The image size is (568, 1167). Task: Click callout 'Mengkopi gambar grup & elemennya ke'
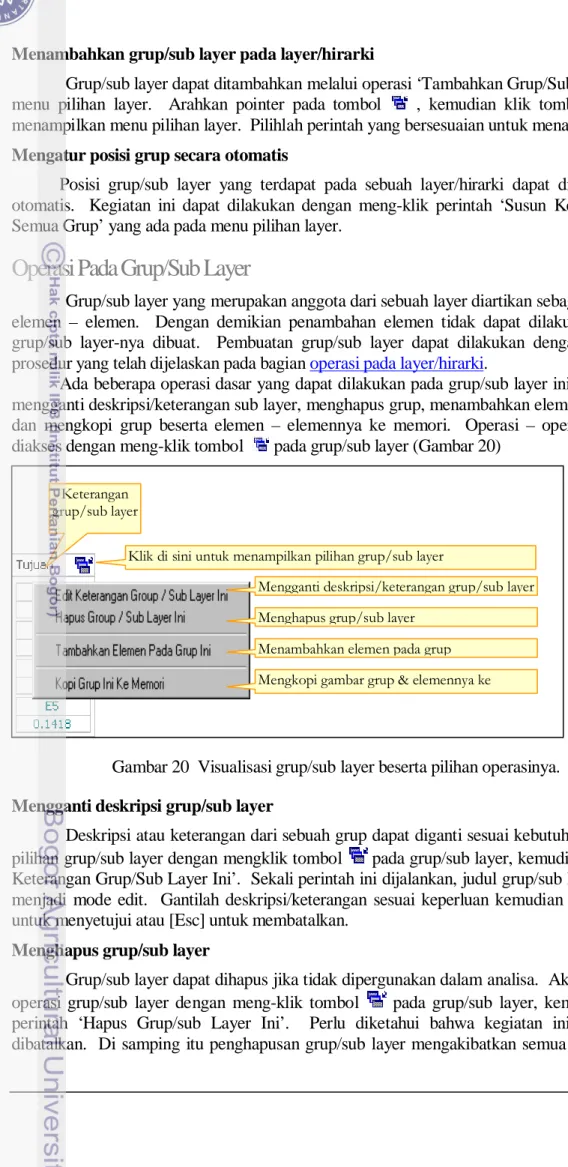click(x=396, y=680)
